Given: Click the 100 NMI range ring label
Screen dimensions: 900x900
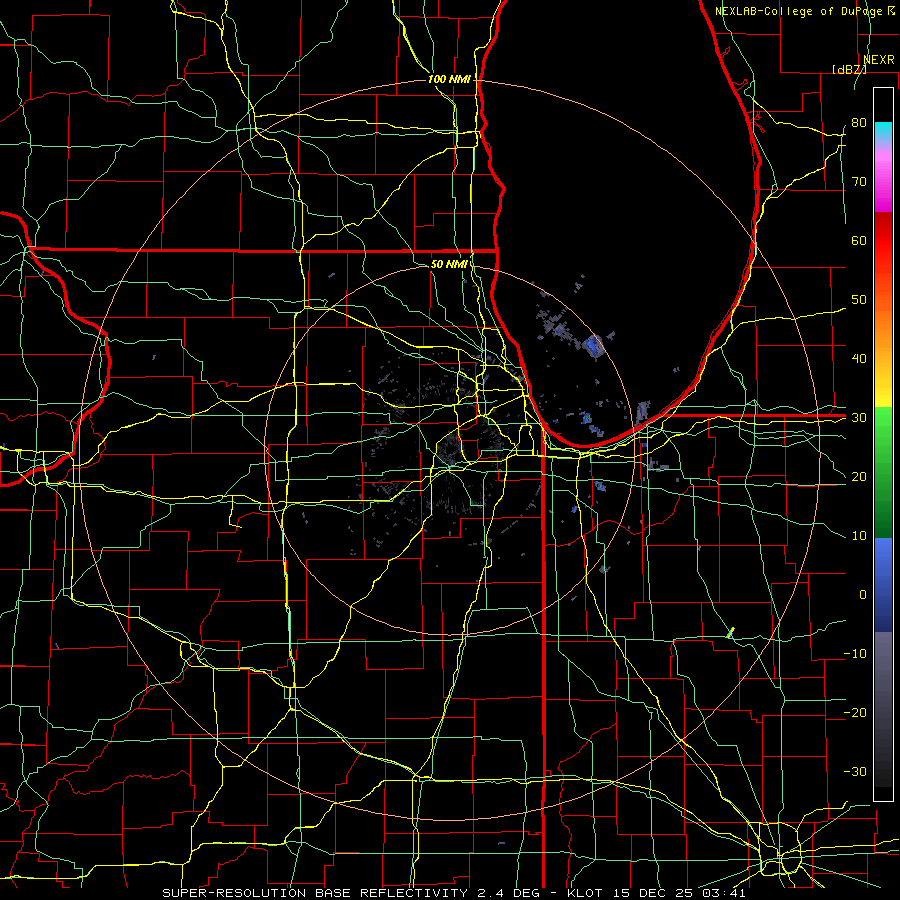Looking at the screenshot, I should point(449,79).
